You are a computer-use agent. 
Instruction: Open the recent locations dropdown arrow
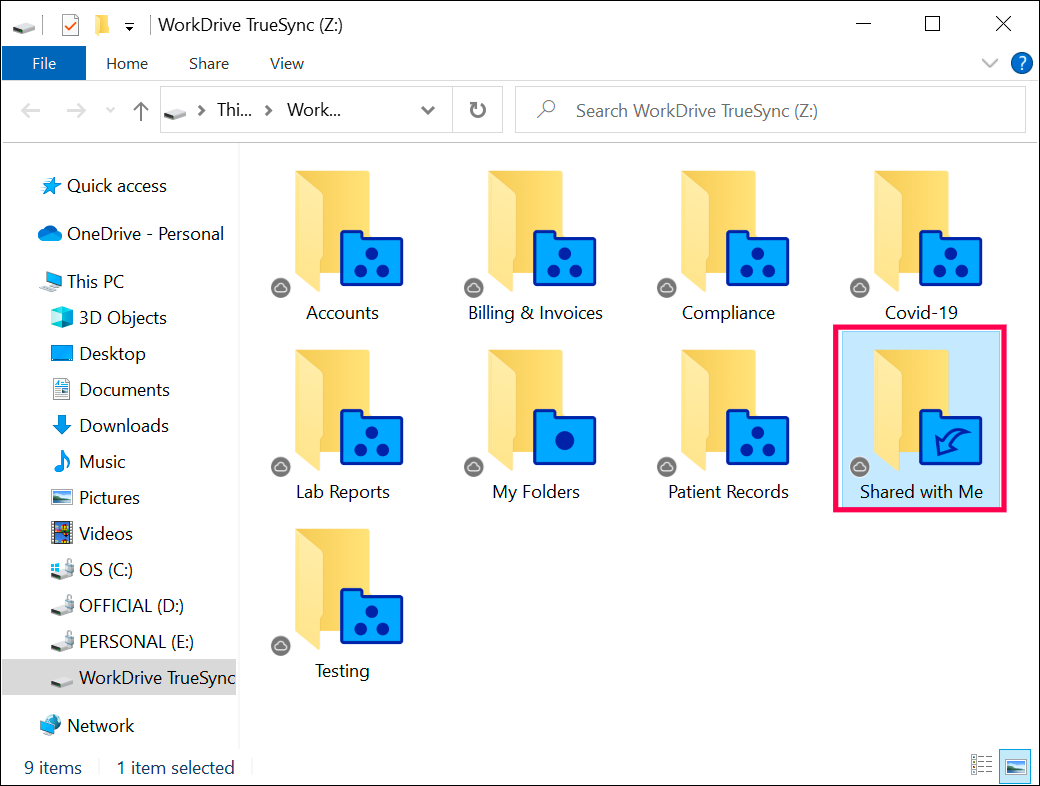coord(110,110)
